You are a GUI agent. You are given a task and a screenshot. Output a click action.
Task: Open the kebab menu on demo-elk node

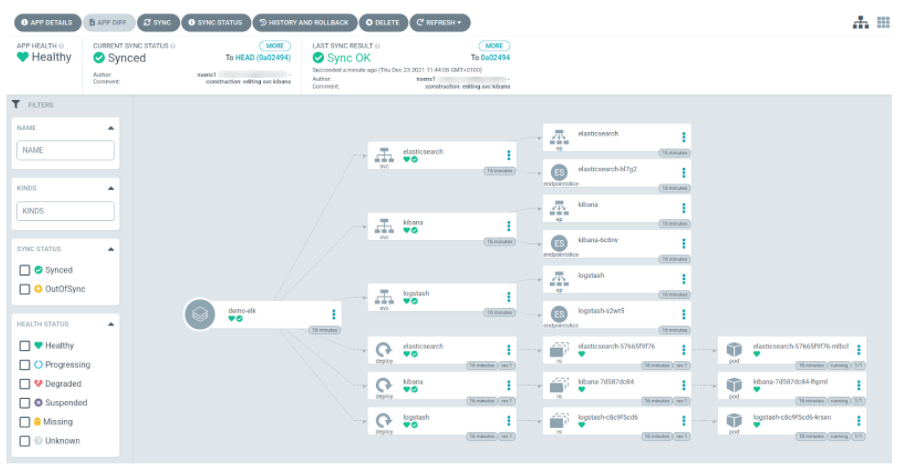334,314
